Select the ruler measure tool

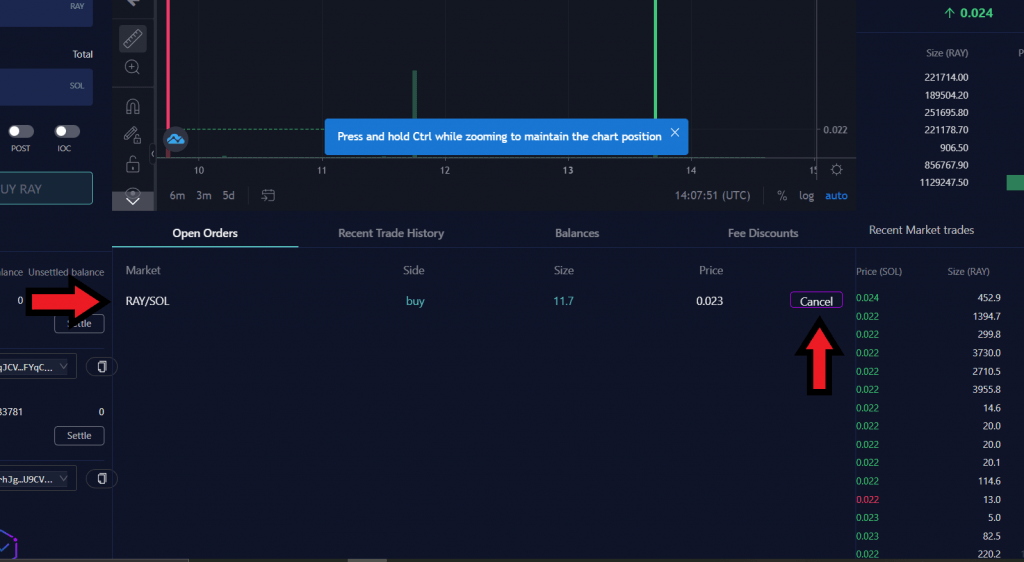click(x=132, y=39)
